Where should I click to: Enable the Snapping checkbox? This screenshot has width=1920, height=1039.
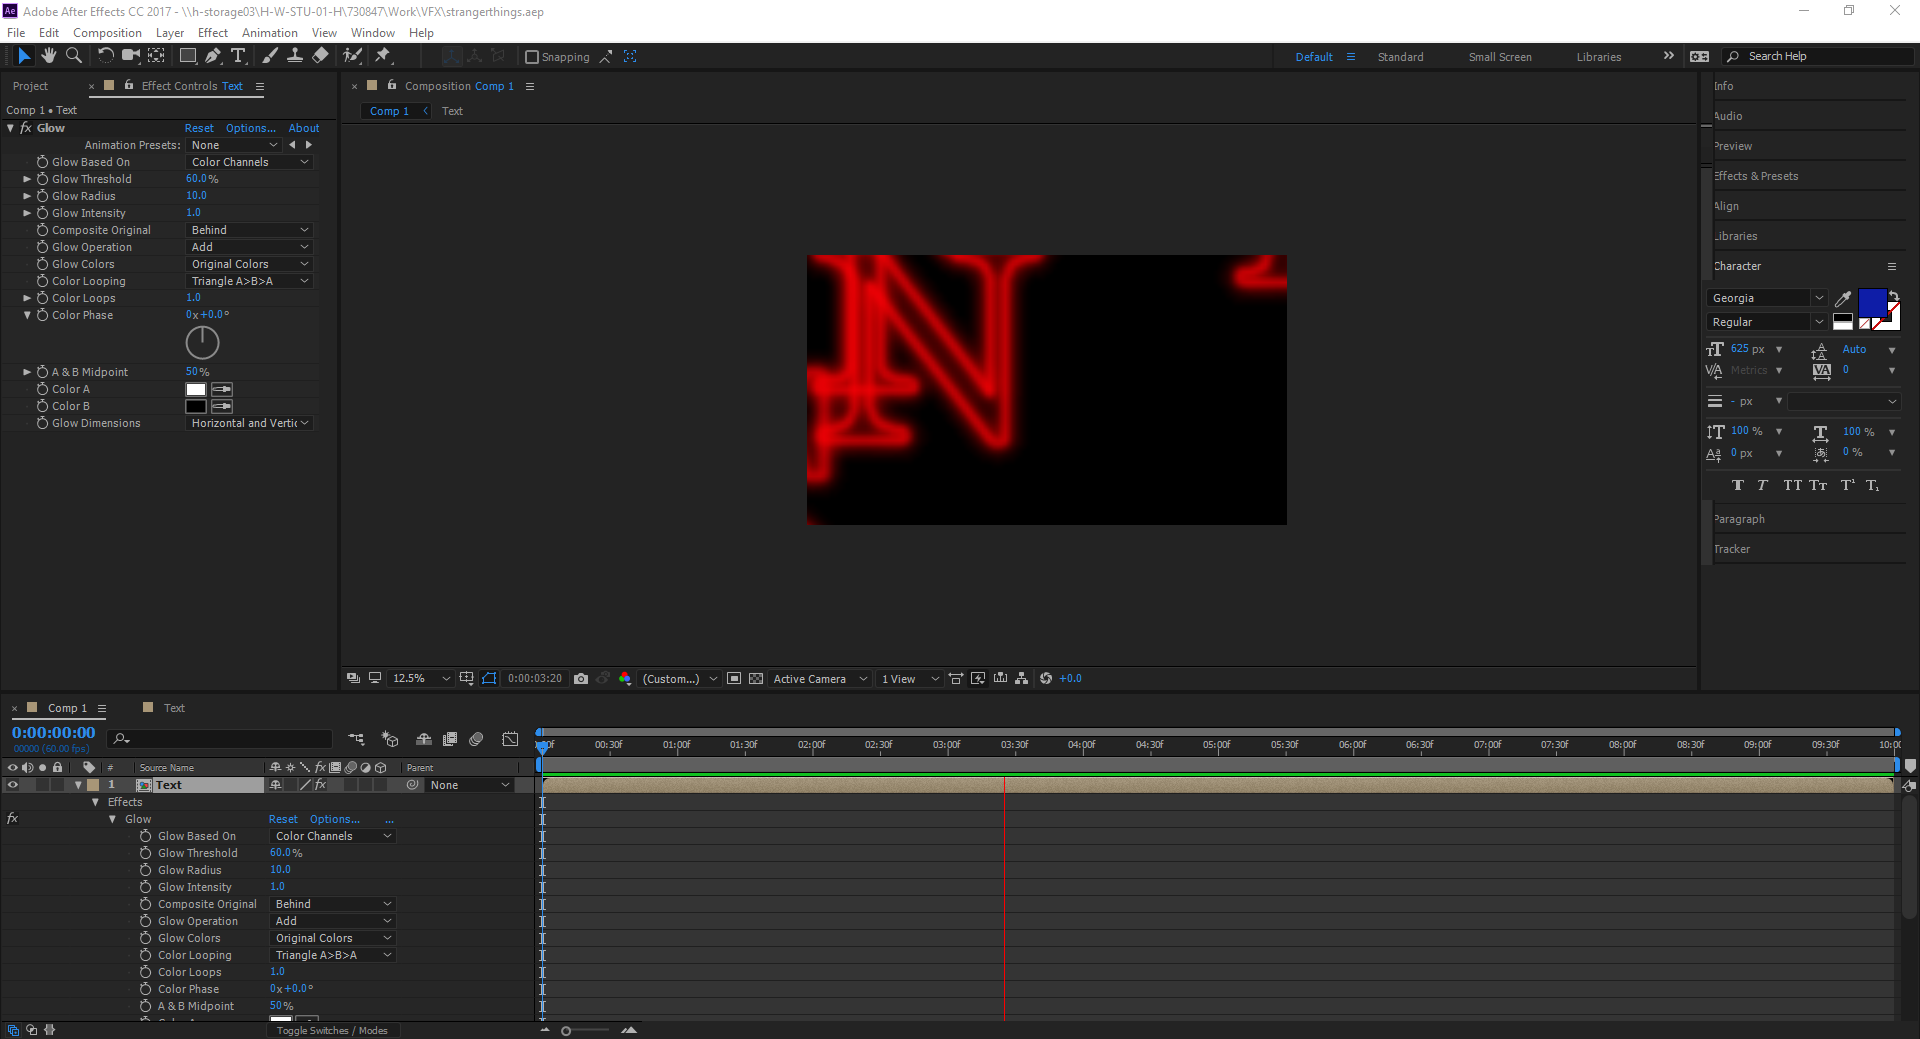click(x=532, y=57)
